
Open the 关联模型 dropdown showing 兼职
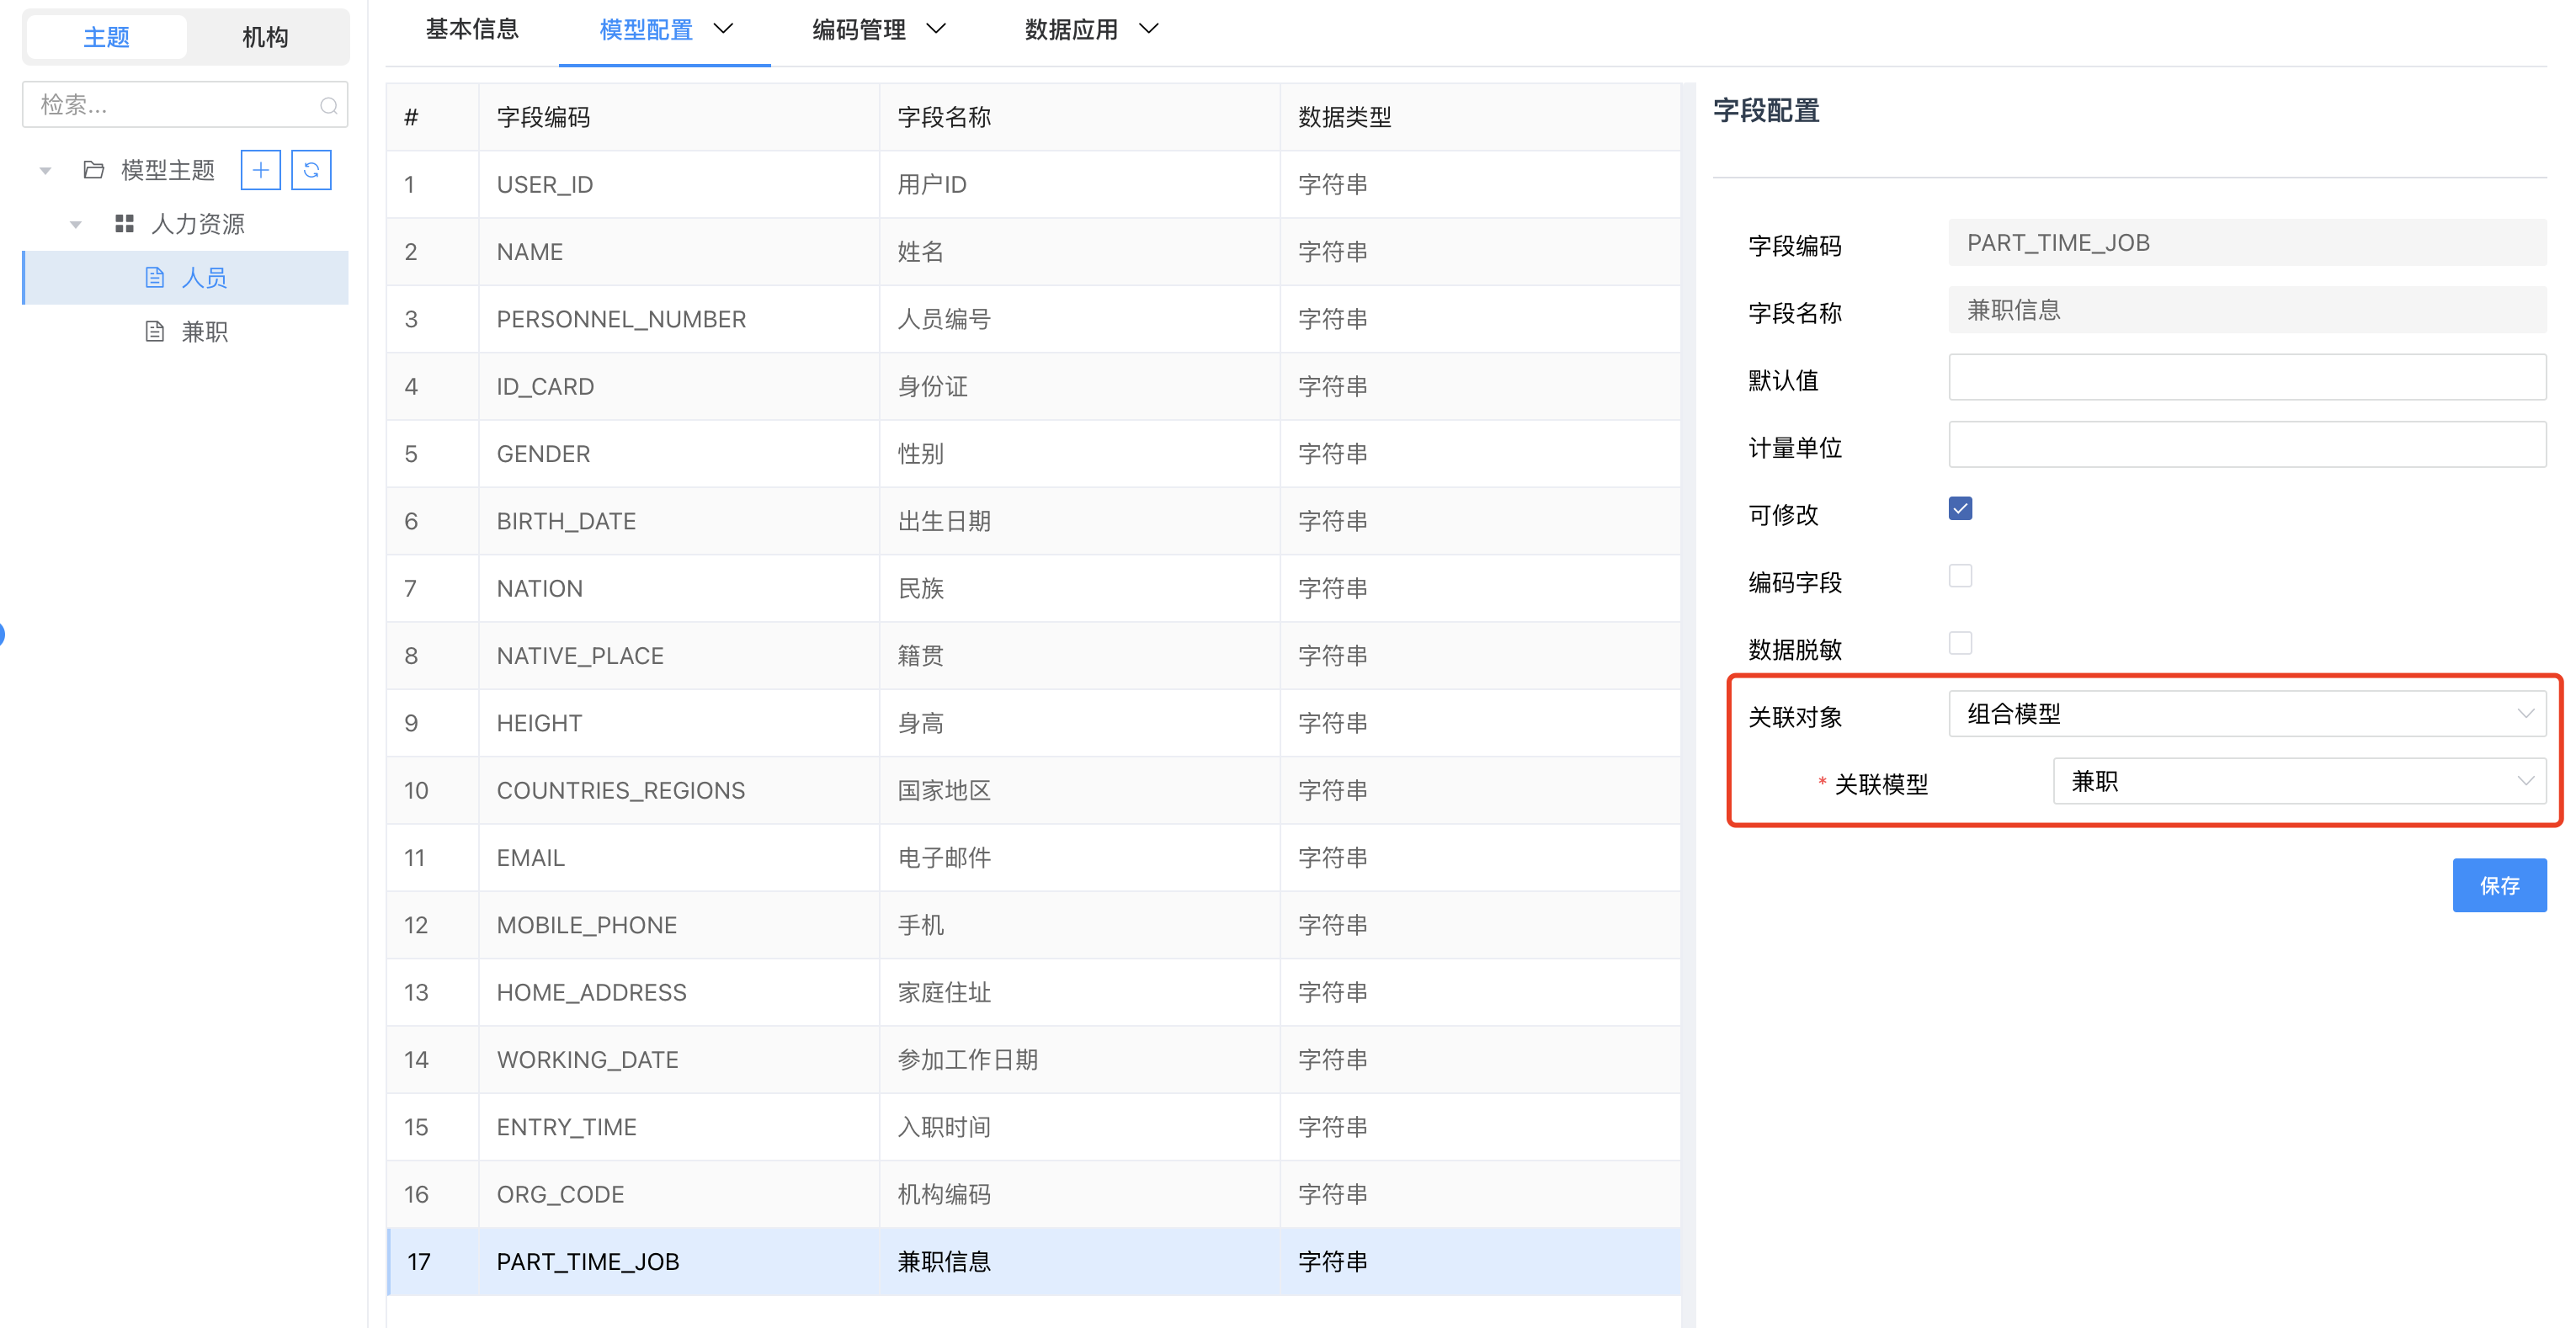[x=2299, y=781]
